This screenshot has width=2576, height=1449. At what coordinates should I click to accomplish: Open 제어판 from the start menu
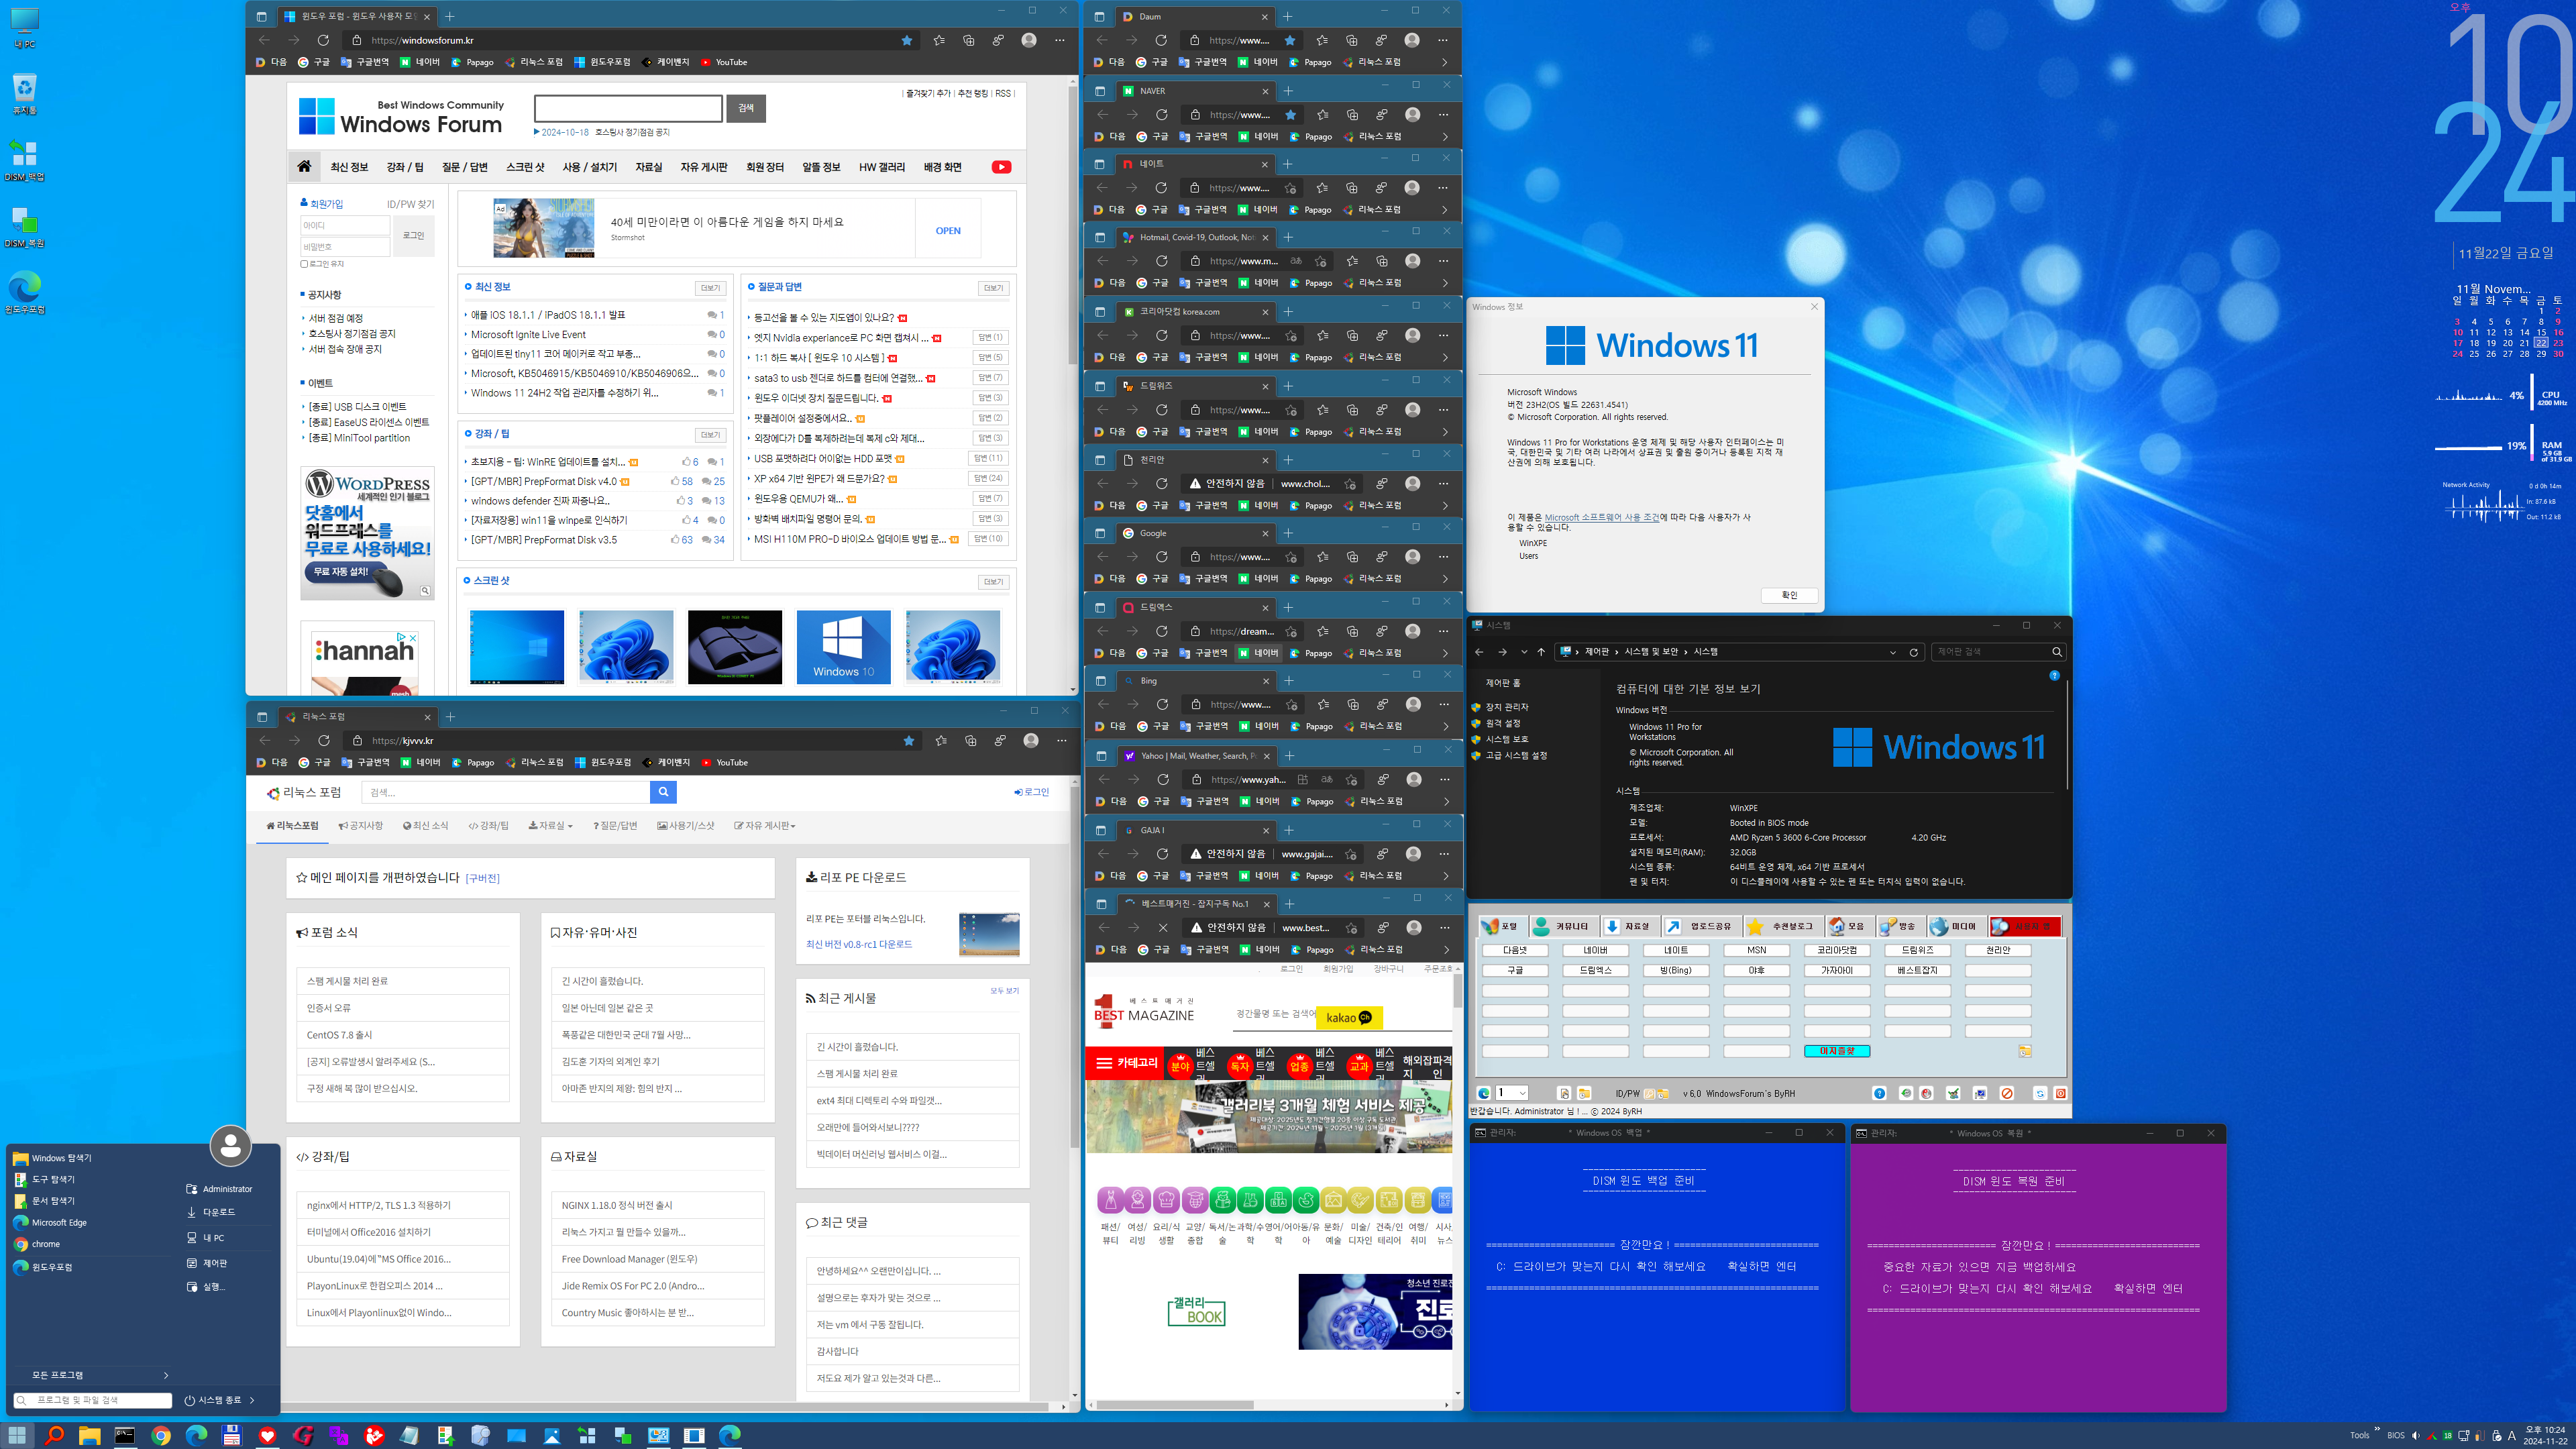click(x=215, y=1263)
